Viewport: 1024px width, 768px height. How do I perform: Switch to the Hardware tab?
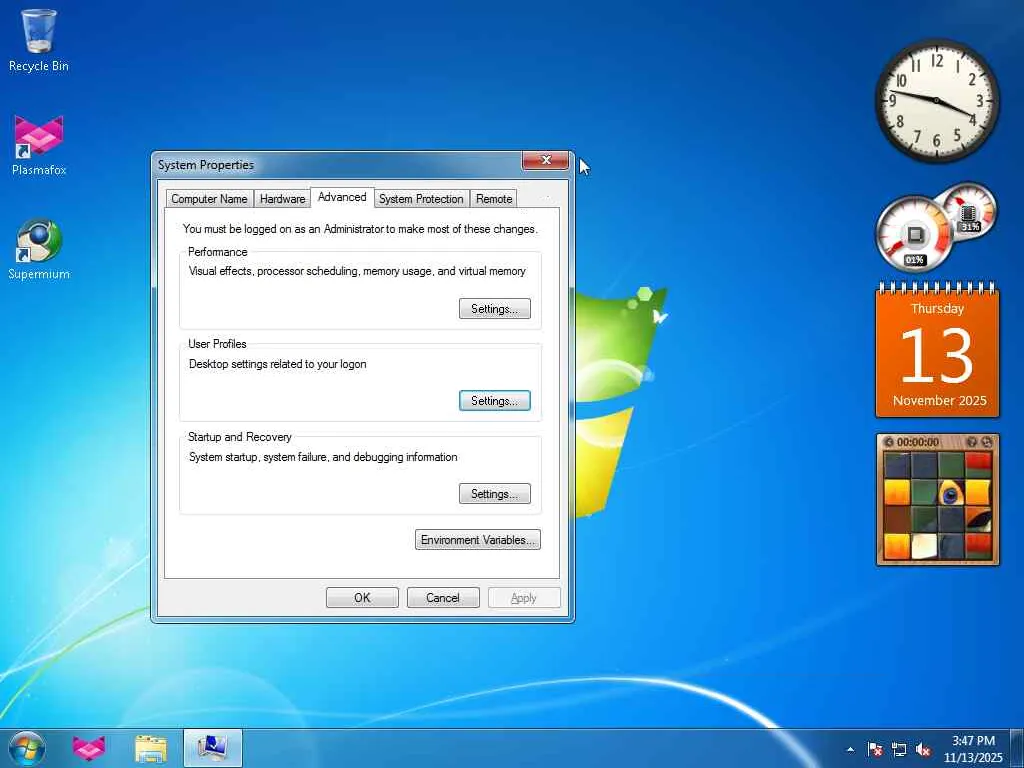coord(282,199)
